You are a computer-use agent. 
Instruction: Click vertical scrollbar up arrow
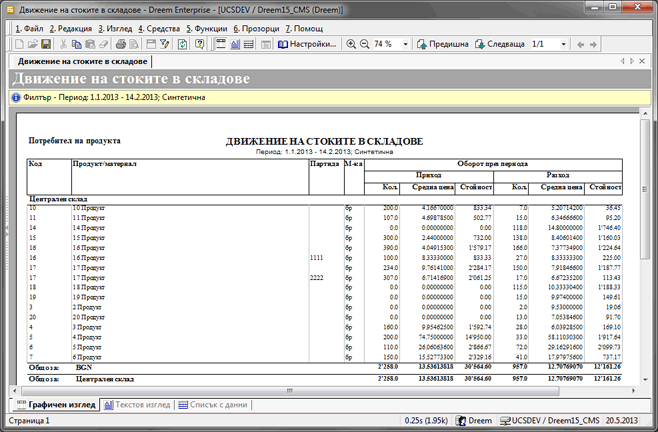[x=645, y=113]
